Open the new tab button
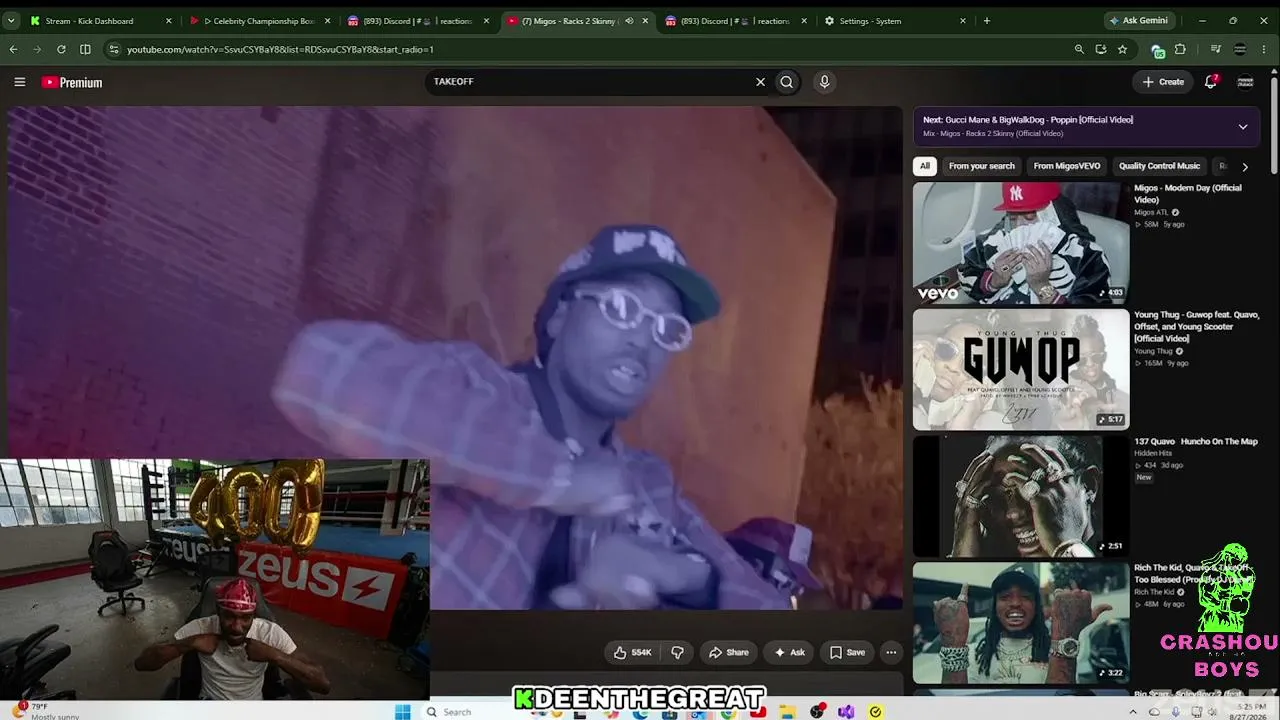The width and height of the screenshot is (1280, 720). click(x=987, y=20)
